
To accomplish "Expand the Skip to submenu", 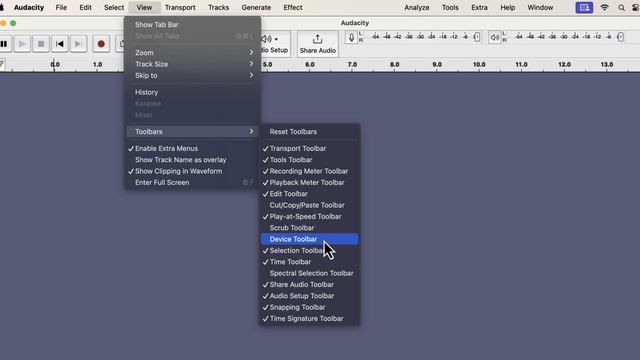I will (x=192, y=76).
